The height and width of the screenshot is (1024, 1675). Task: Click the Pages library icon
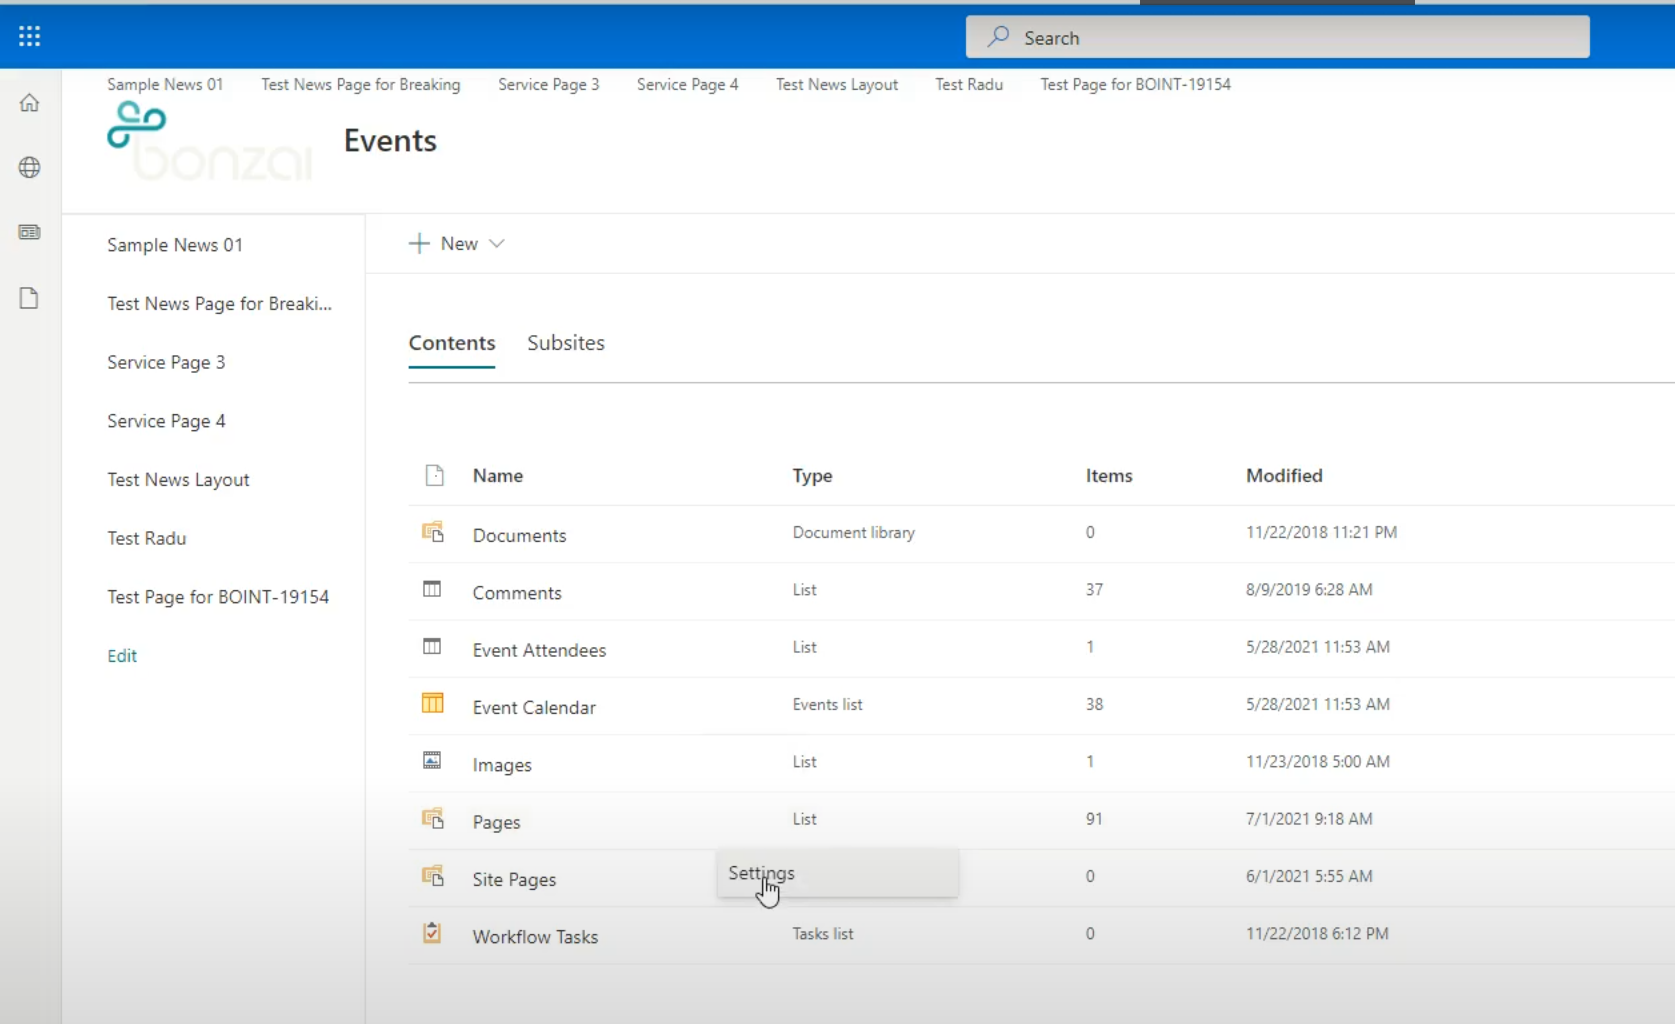pyautogui.click(x=432, y=818)
